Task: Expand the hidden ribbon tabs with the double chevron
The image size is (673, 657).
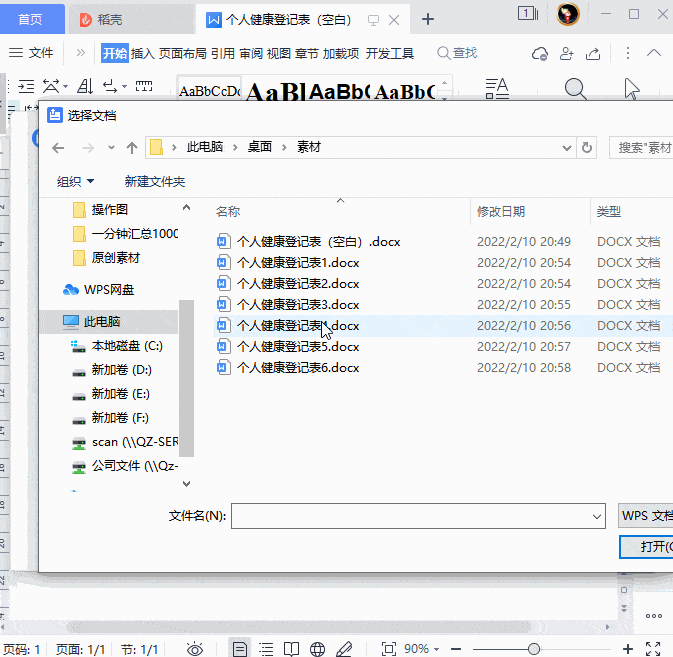Action: pyautogui.click(x=80, y=53)
